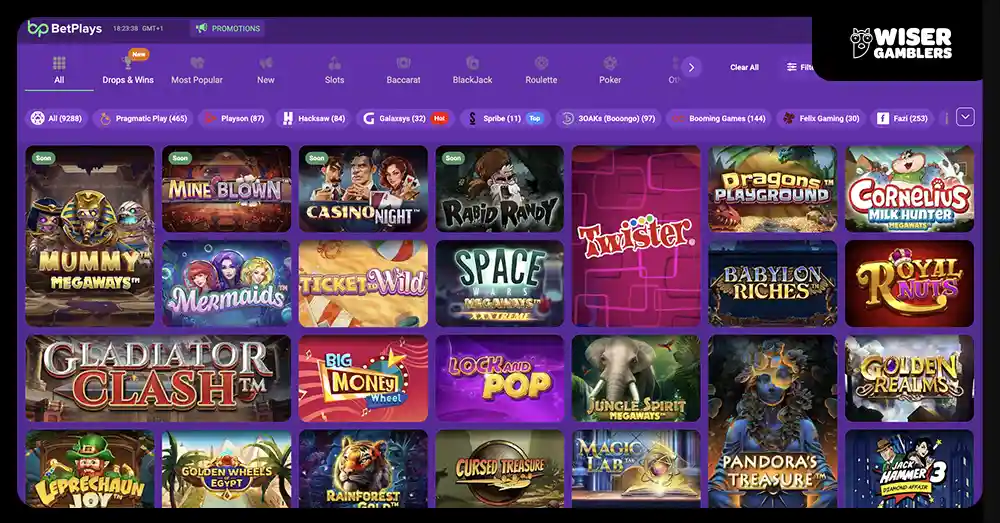Open Rainforest Gold game
Viewport: 1000px width, 523px height.
point(363,469)
